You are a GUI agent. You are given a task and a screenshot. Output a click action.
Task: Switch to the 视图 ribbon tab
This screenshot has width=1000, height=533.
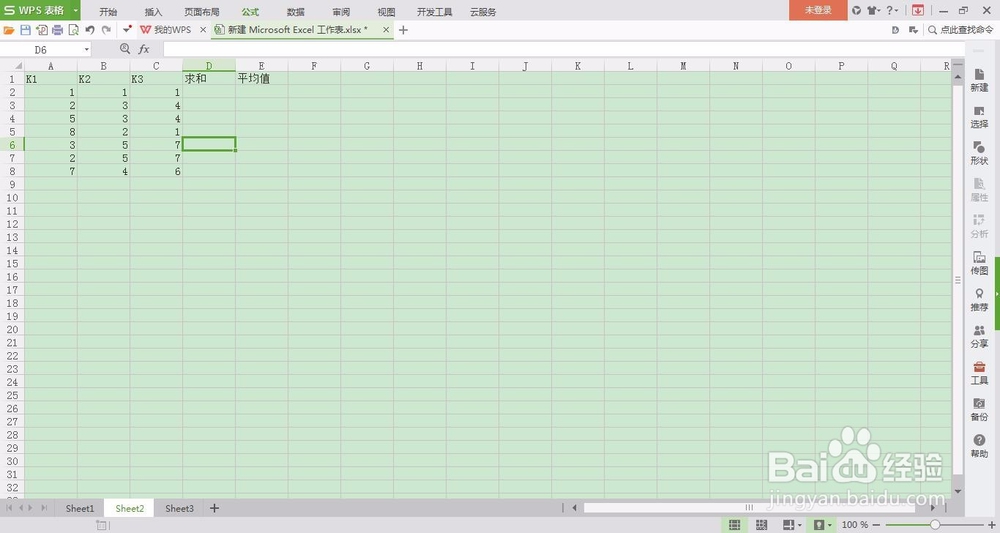click(x=386, y=12)
